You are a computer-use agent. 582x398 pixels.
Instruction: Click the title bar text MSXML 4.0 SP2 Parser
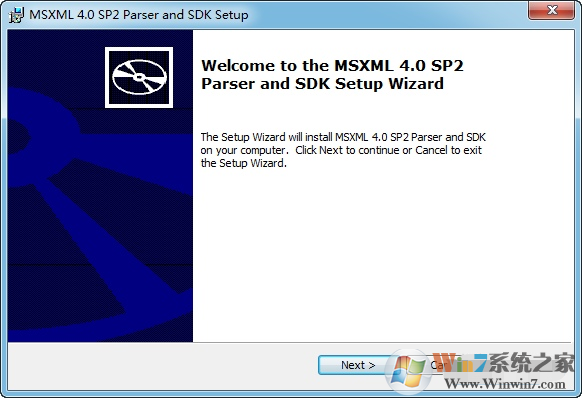tap(95, 15)
